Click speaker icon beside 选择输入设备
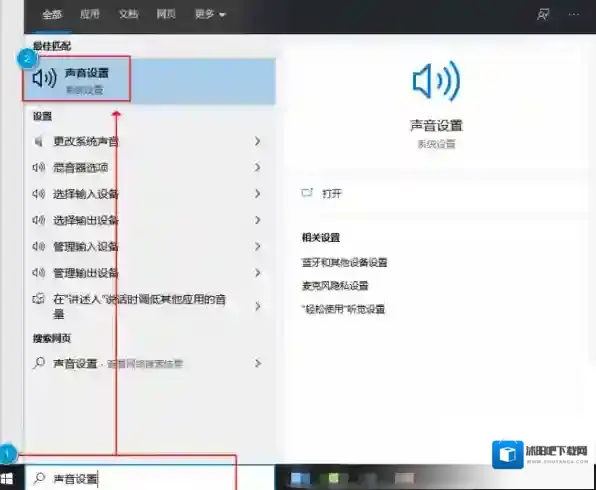596x490 pixels. click(x=38, y=194)
